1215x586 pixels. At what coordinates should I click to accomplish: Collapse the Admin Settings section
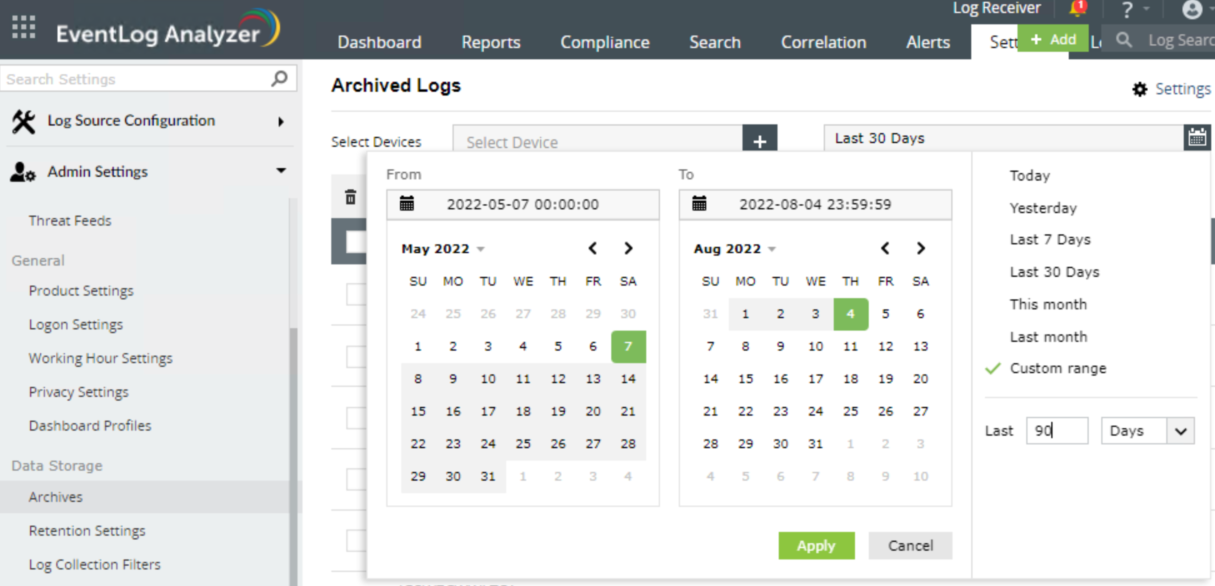coord(281,171)
